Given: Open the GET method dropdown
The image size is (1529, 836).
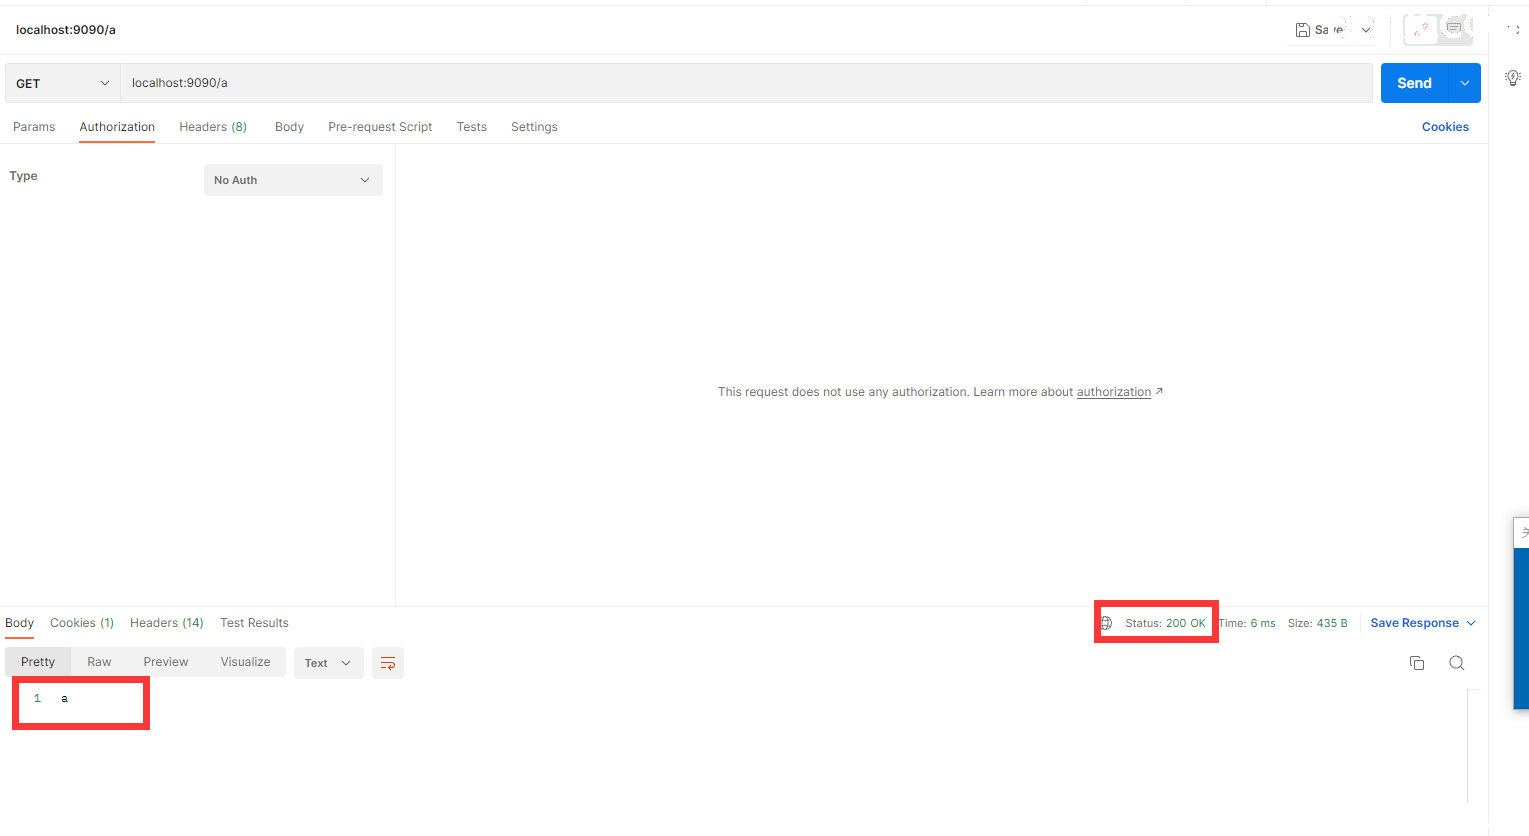Looking at the screenshot, I should pos(63,83).
